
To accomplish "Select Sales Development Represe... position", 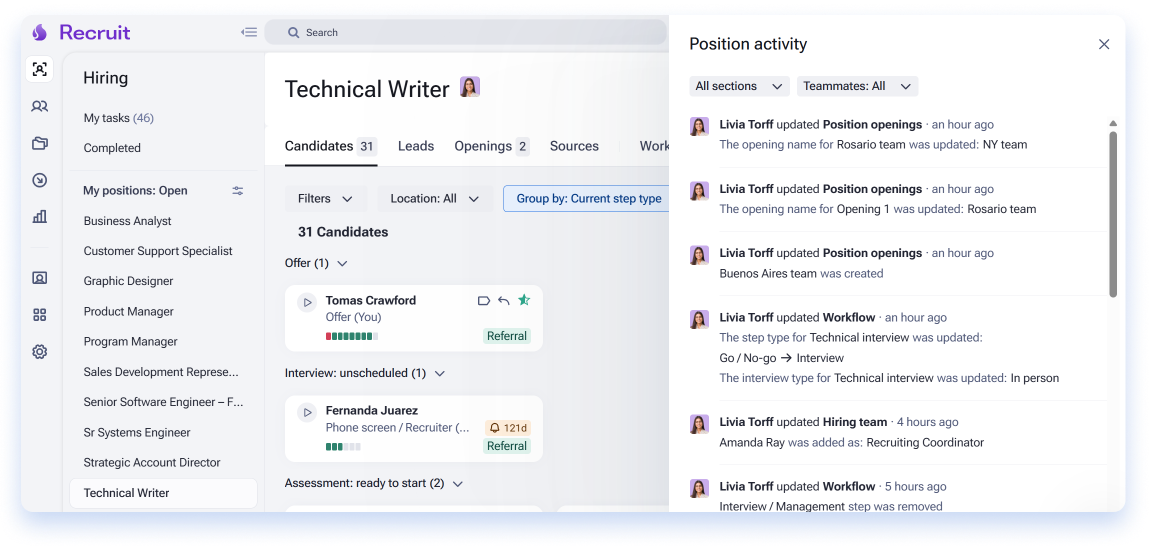I will point(163,372).
